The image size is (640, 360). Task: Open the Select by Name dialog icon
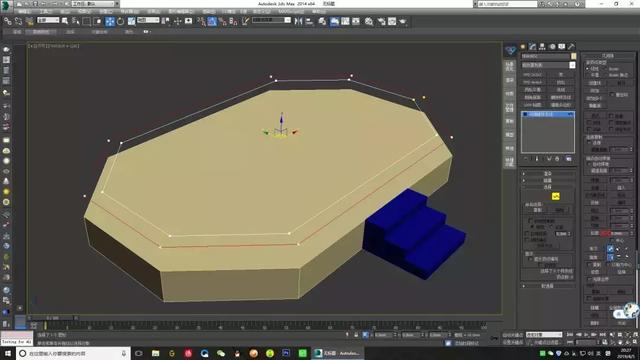tap(76, 21)
